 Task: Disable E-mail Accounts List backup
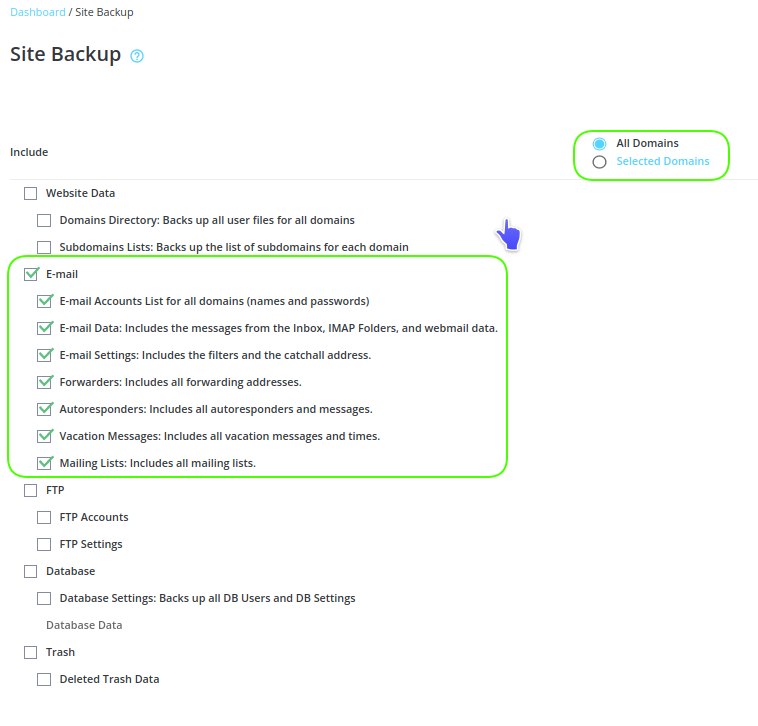point(44,301)
